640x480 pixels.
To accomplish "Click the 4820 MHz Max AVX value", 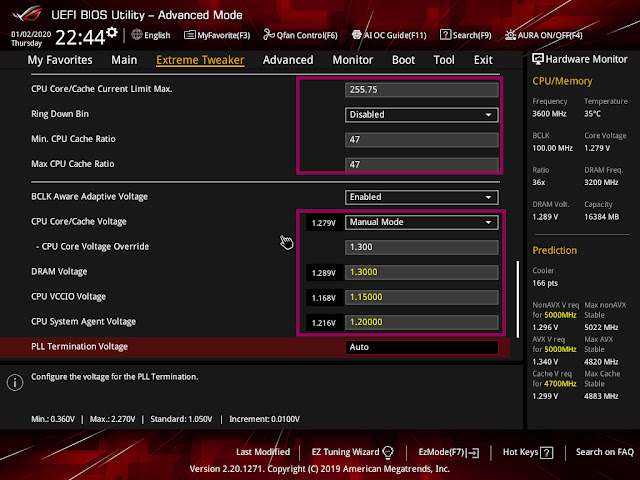I will click(x=601, y=362).
